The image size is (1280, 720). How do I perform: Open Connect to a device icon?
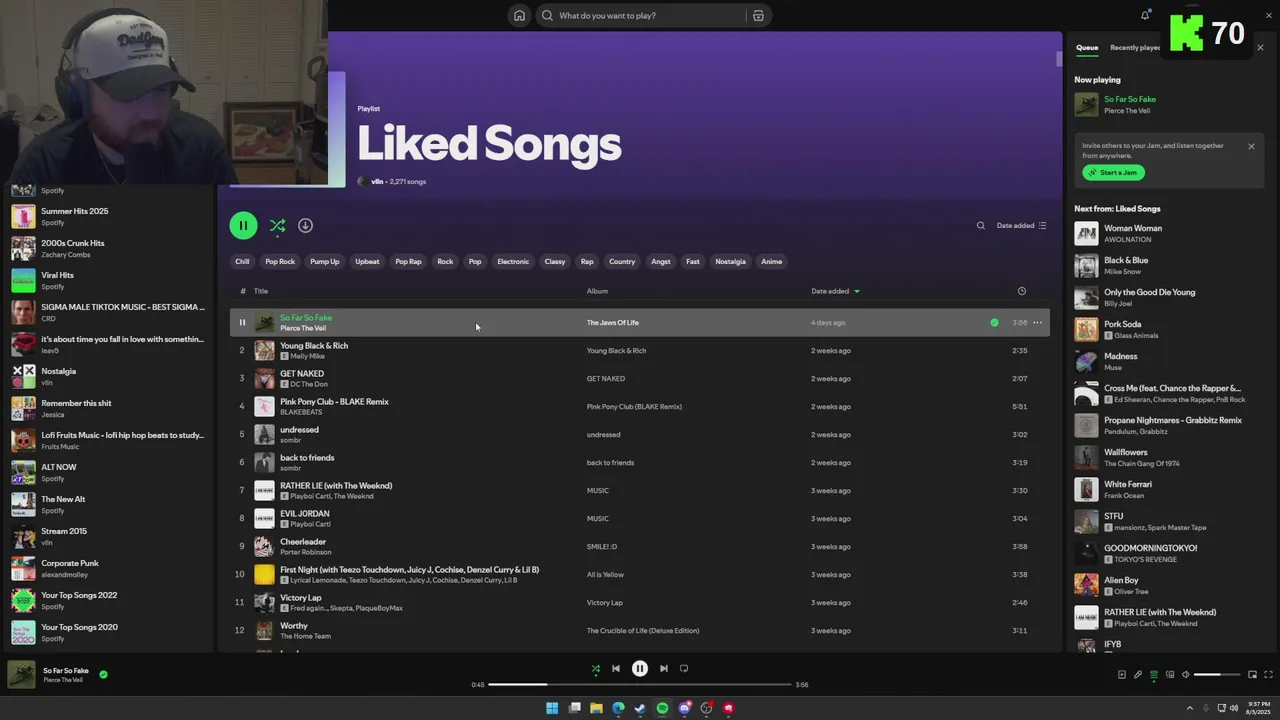(1170, 675)
